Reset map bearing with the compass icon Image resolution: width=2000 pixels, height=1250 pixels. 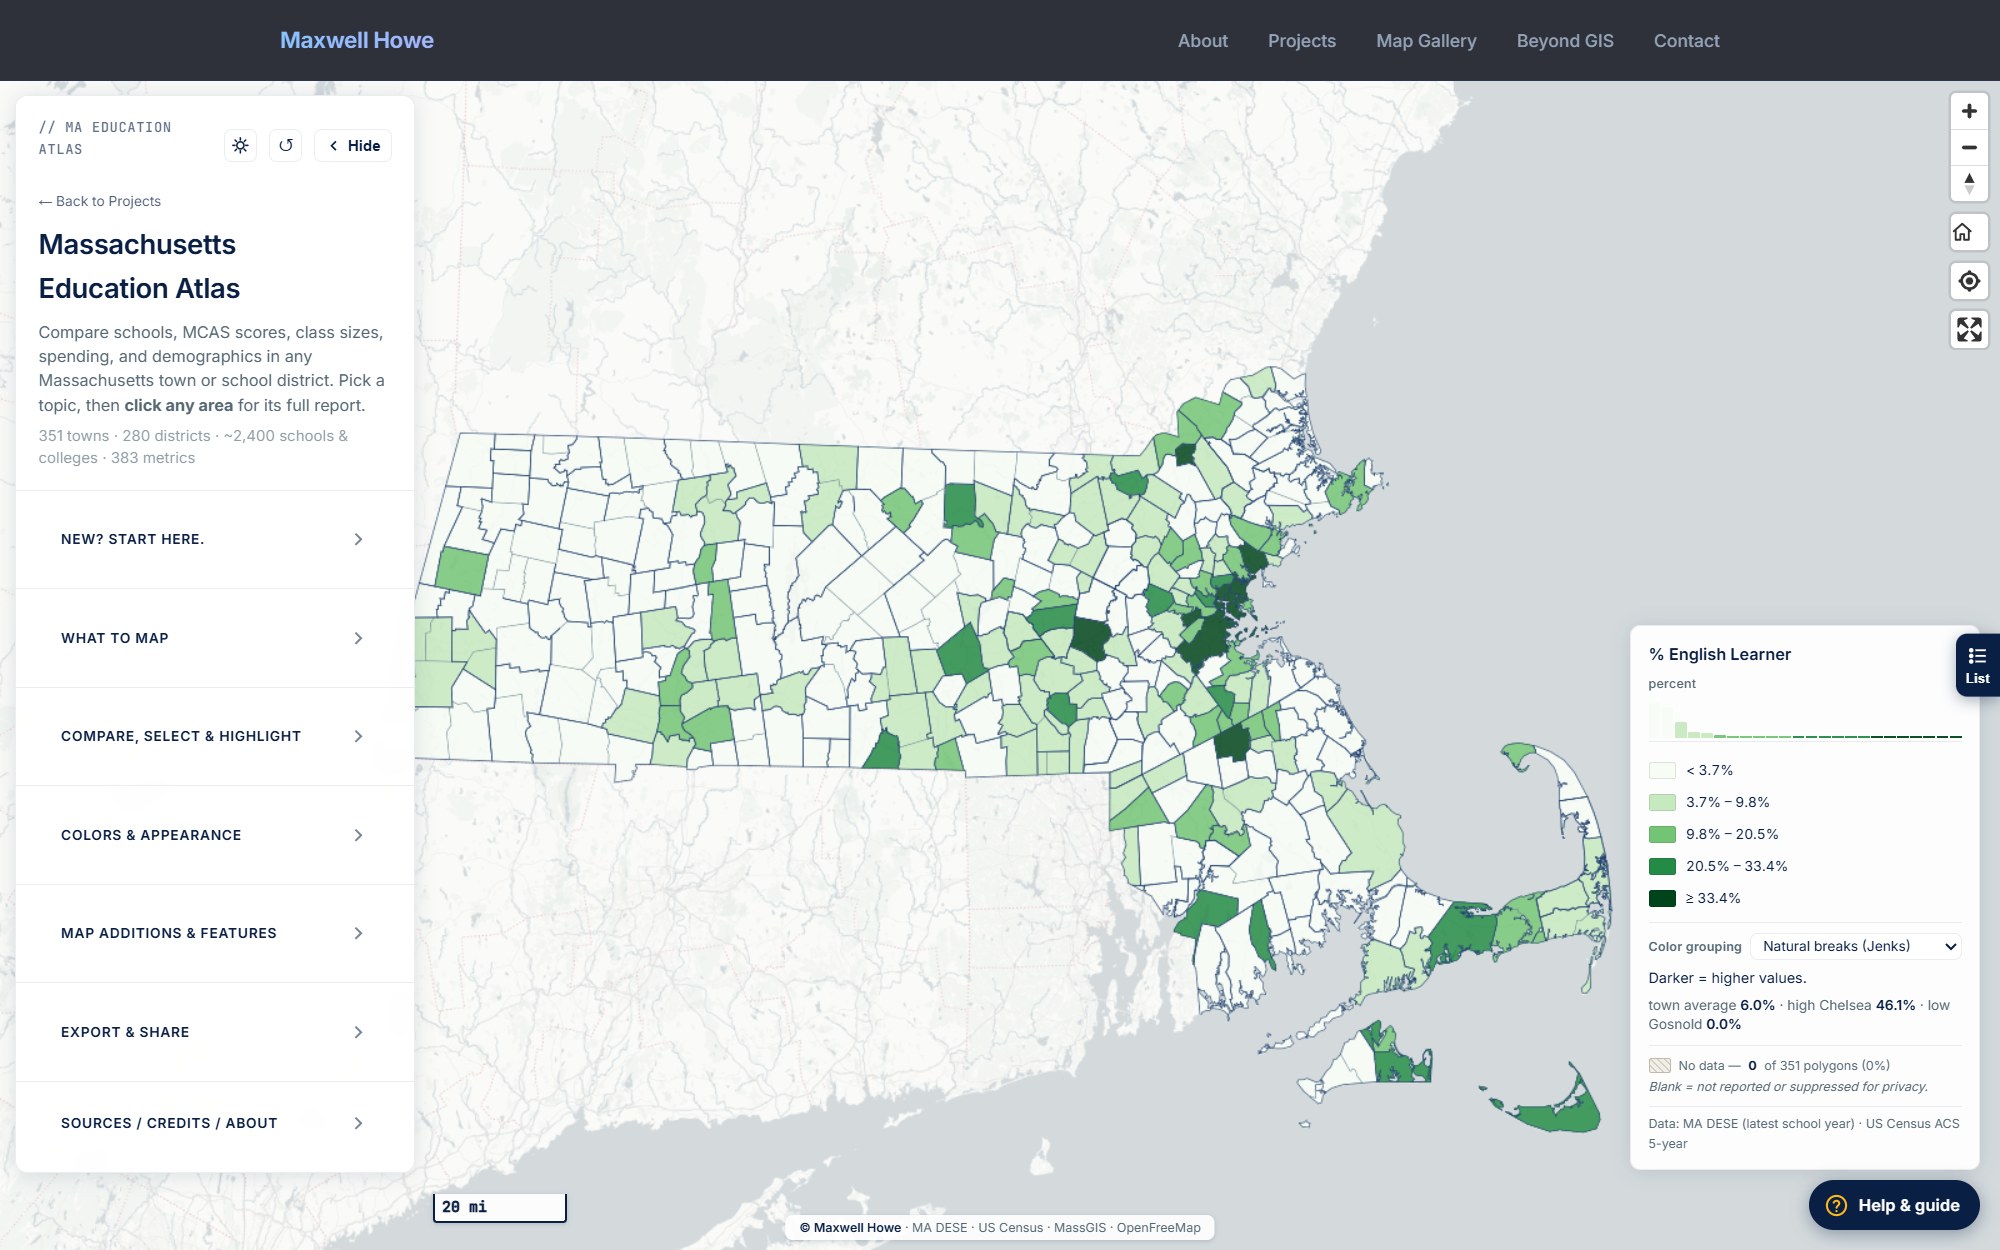1969,184
